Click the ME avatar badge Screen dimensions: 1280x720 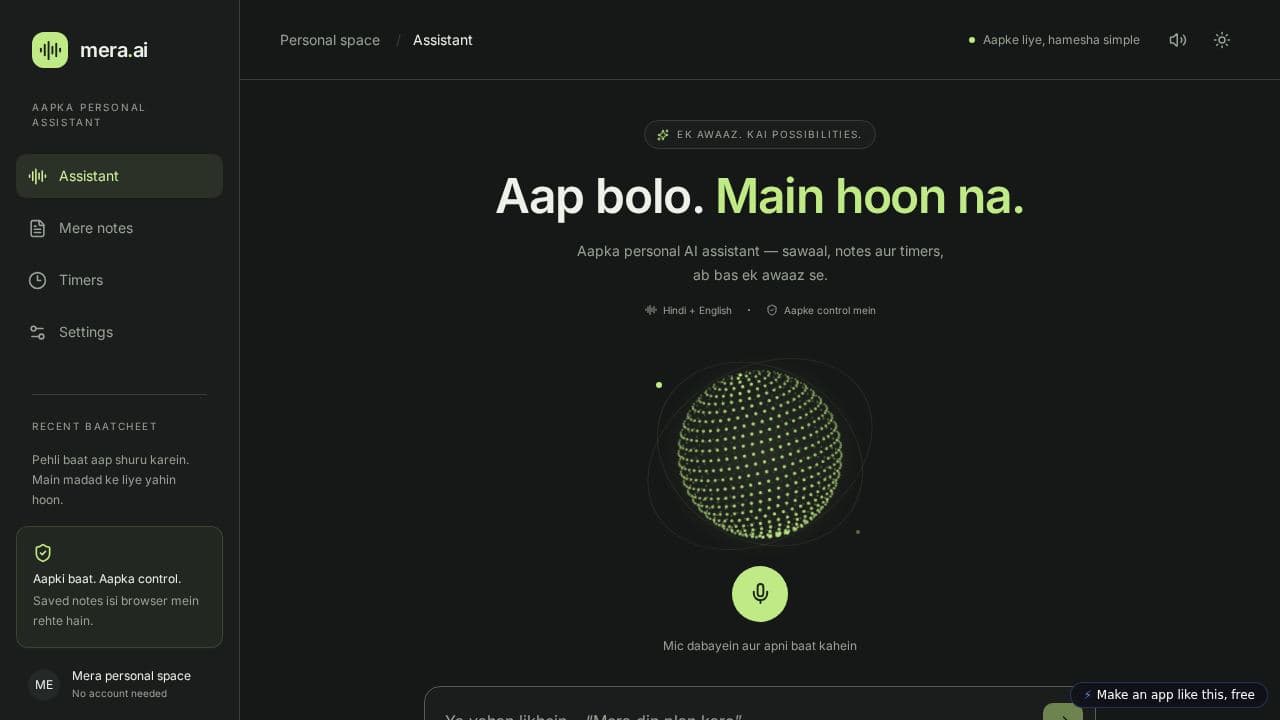(x=44, y=685)
